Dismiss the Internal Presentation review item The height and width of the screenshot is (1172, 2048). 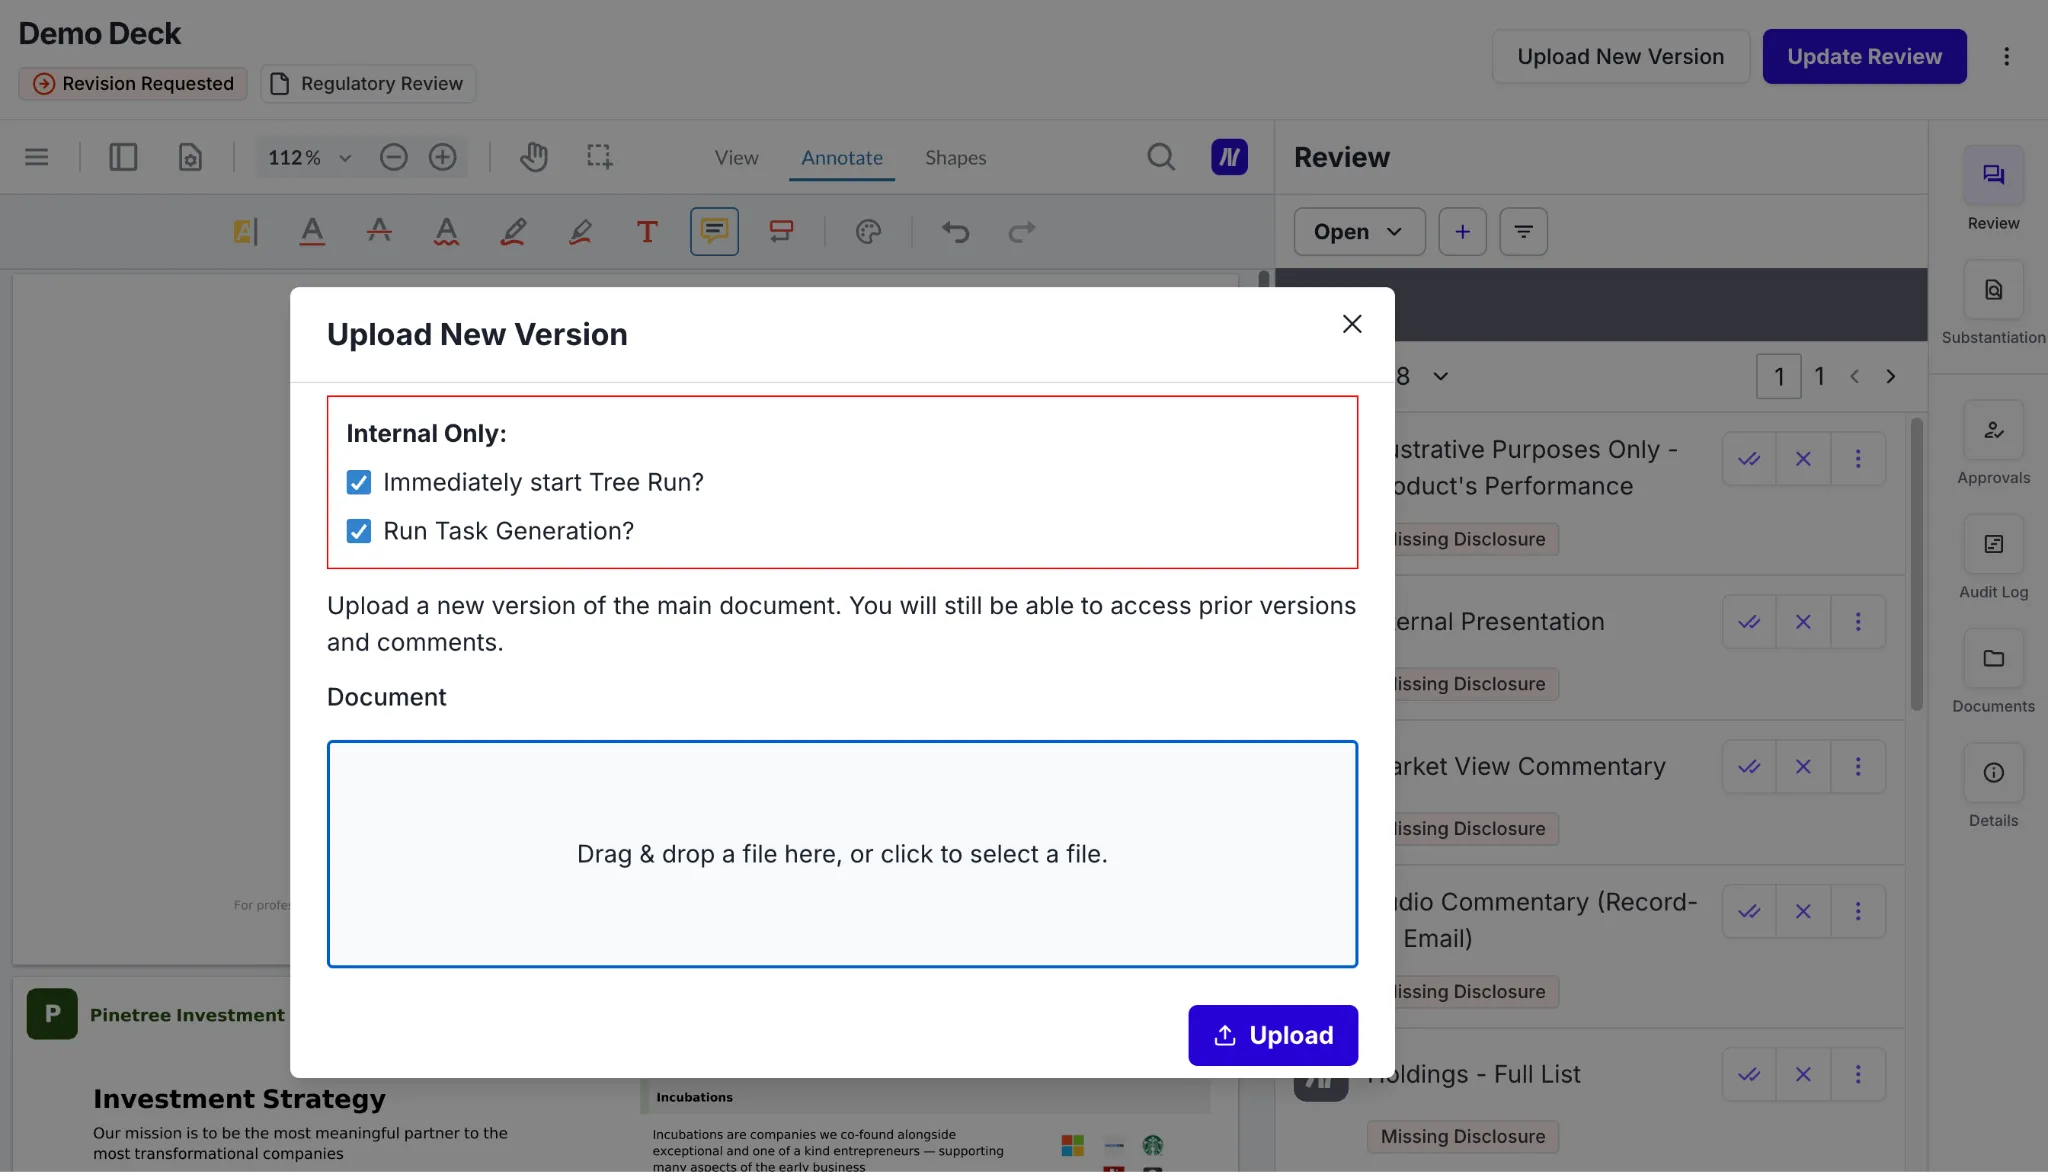[1803, 622]
